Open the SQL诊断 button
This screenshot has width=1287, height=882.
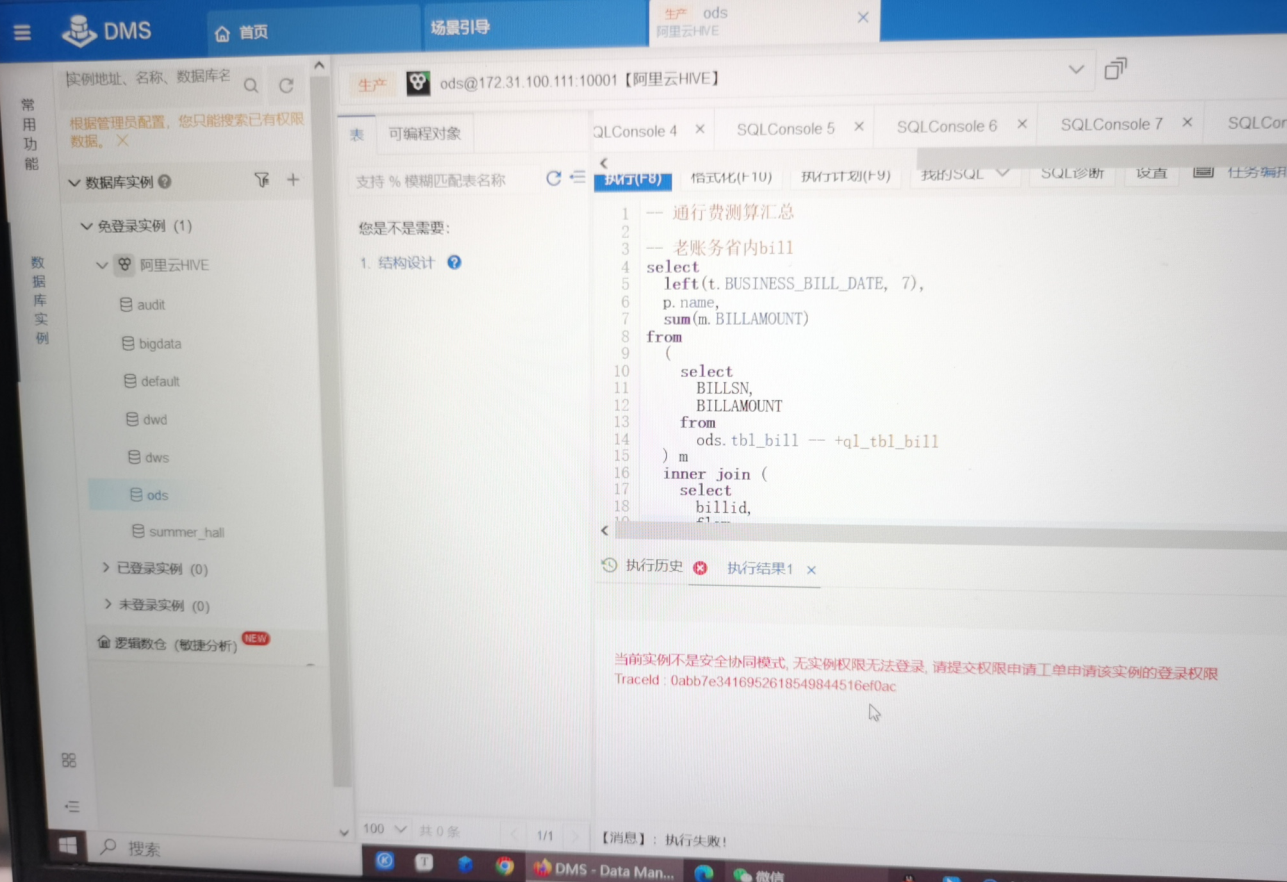click(x=1071, y=172)
